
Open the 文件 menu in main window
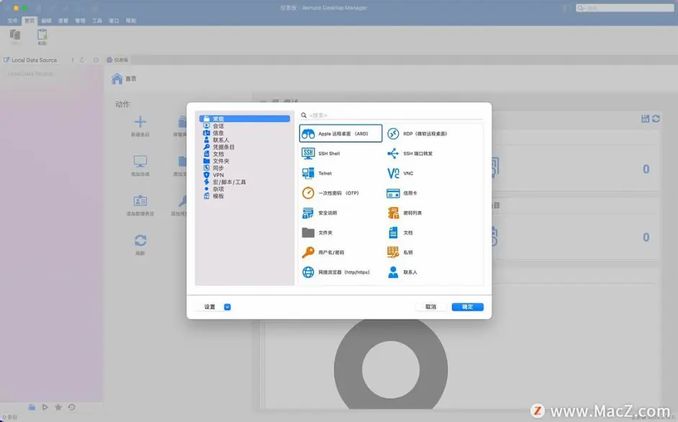pos(13,20)
